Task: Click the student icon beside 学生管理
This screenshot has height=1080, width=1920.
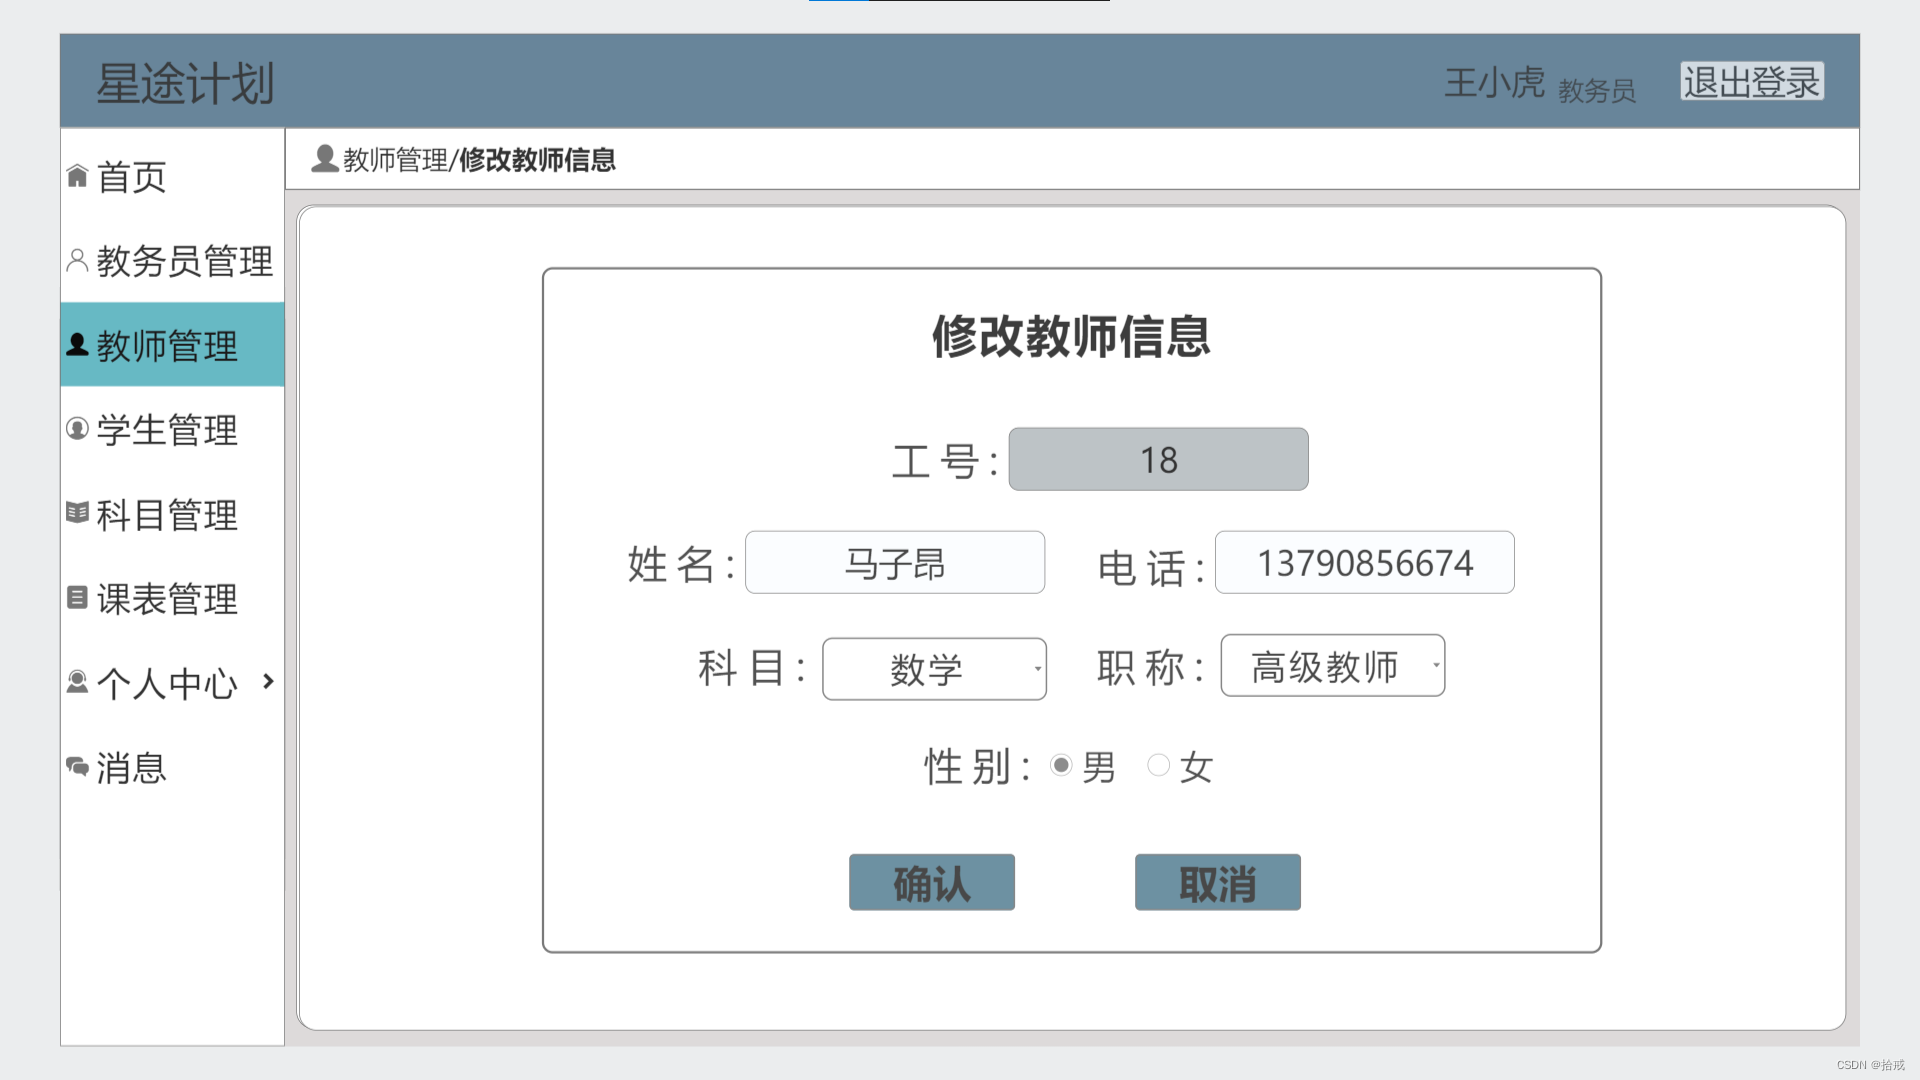Action: pyautogui.click(x=77, y=429)
